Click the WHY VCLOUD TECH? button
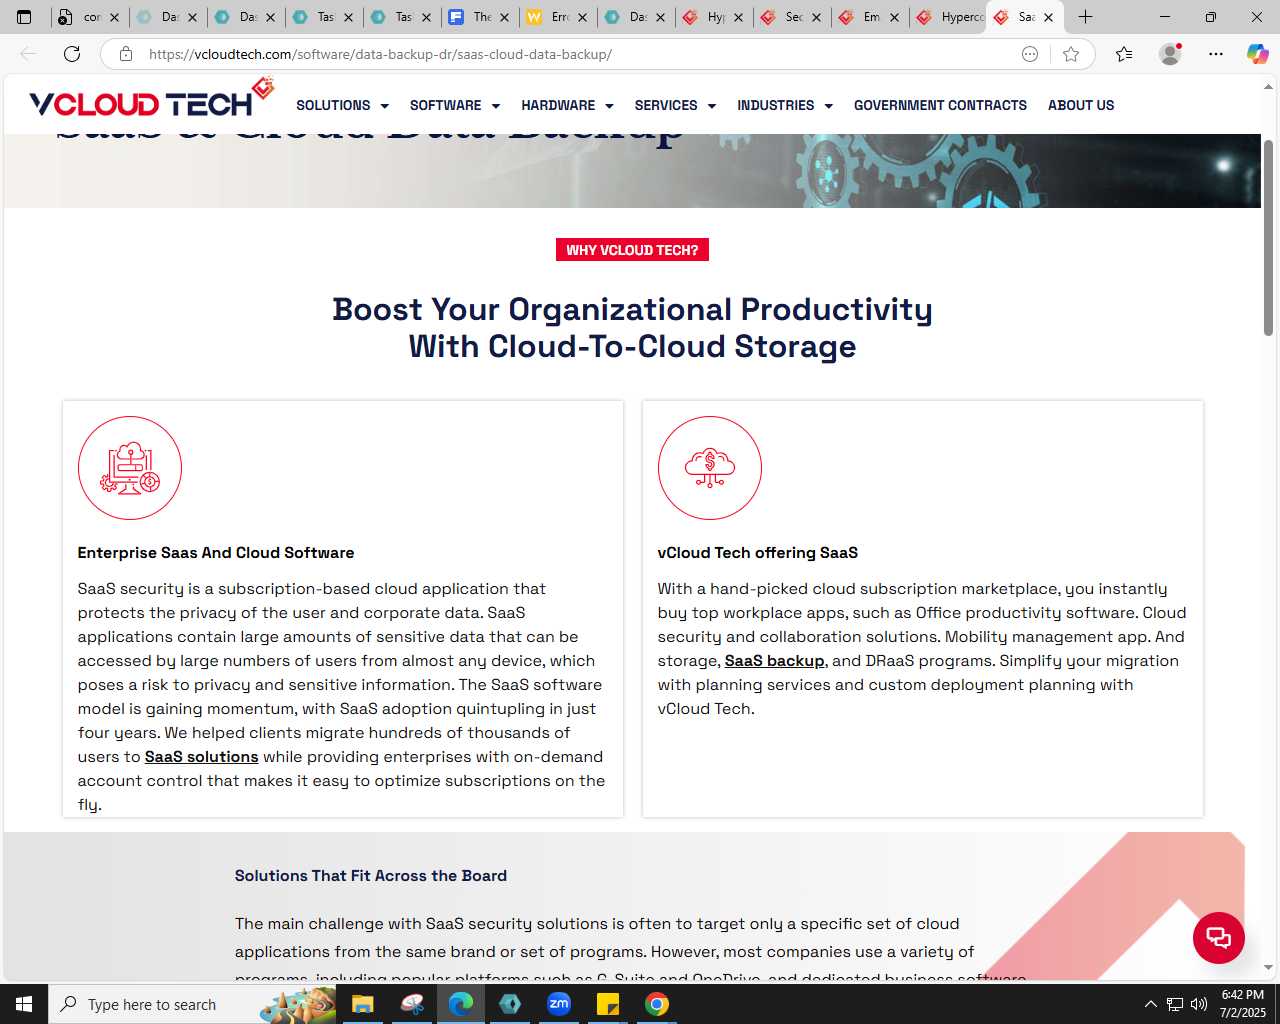This screenshot has height=1024, width=1280. point(632,250)
